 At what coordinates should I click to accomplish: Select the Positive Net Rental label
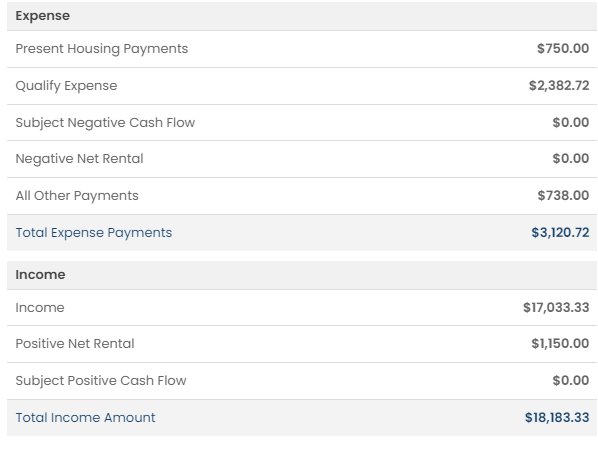click(75, 344)
